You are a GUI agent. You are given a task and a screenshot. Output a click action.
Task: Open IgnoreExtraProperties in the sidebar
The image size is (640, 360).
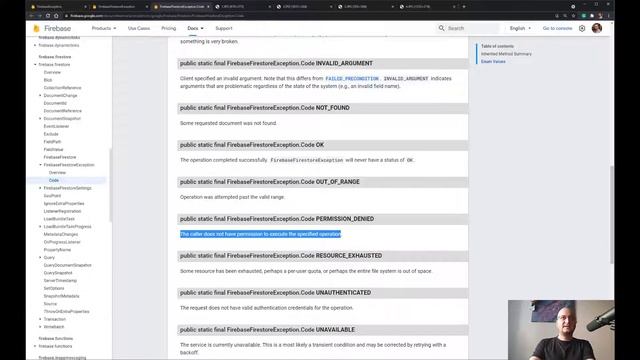tap(64, 203)
